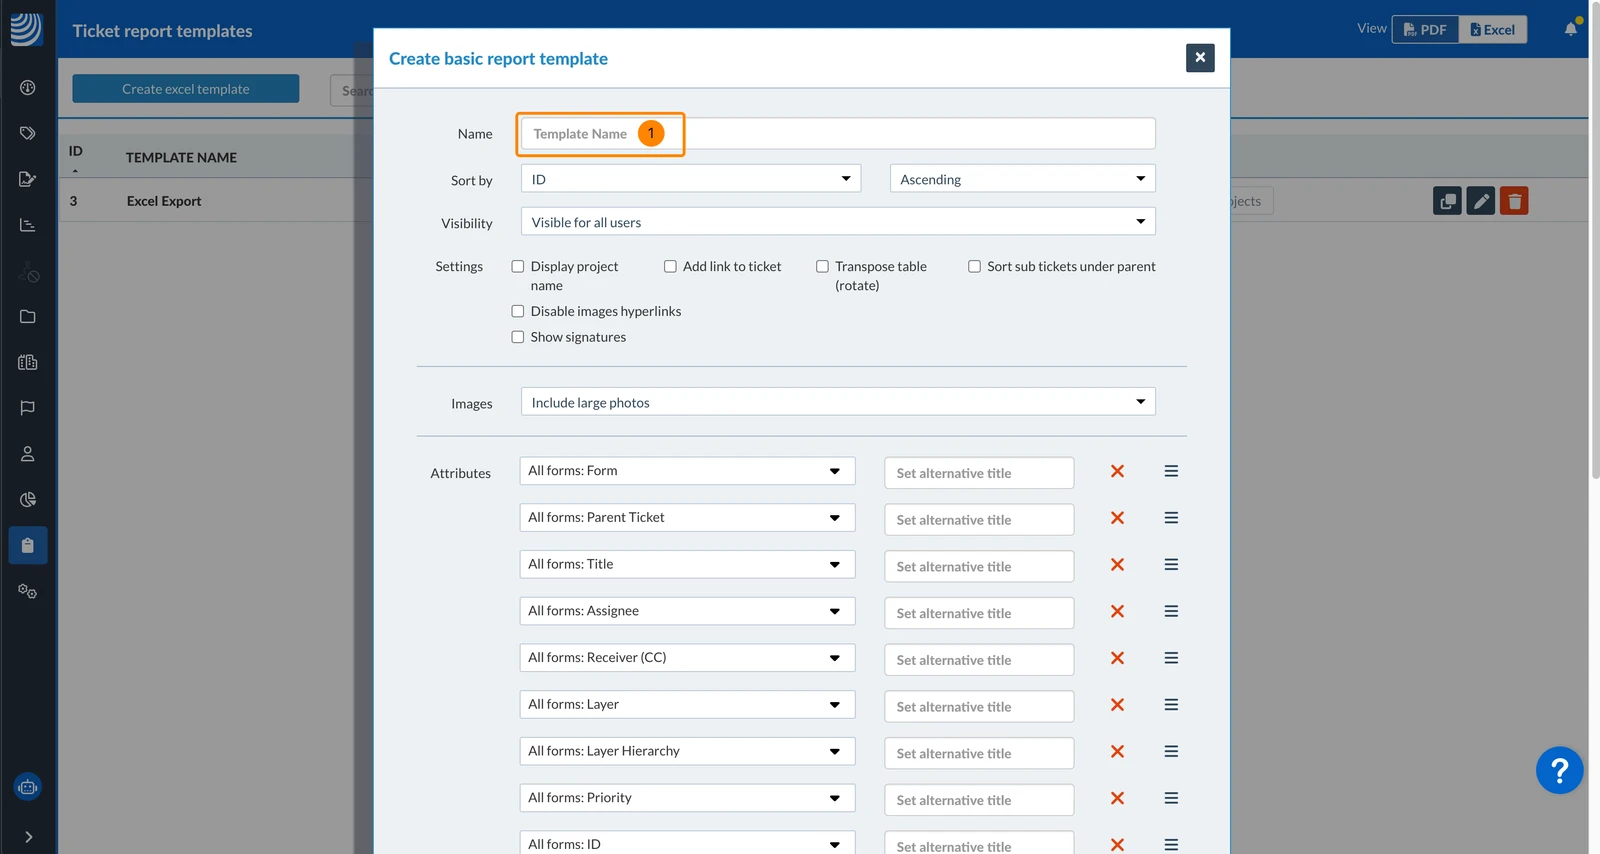Open the user icon in the left sidebar
This screenshot has width=1600, height=854.
28,454
